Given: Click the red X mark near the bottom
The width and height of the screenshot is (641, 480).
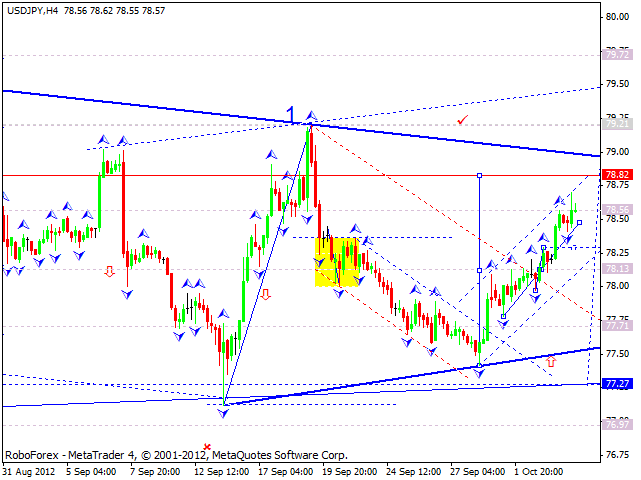Looking at the screenshot, I should click(x=207, y=446).
